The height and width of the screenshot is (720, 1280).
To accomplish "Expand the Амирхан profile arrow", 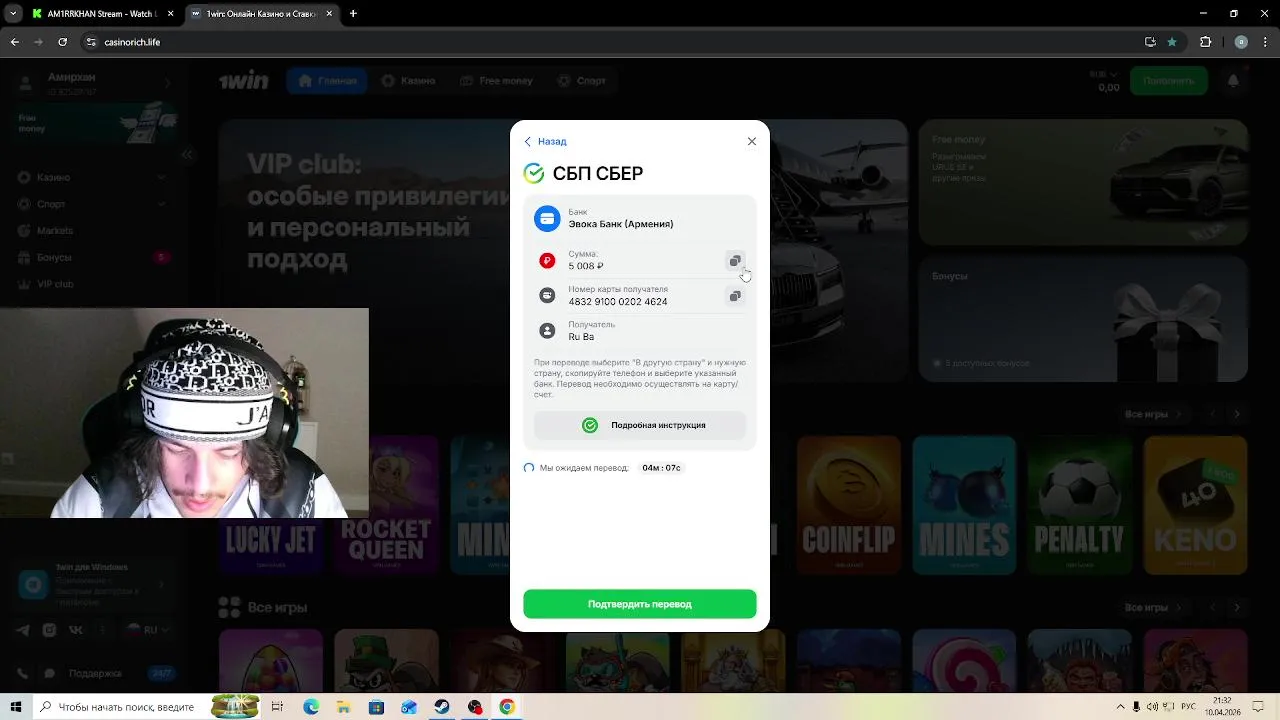I will coord(167,83).
